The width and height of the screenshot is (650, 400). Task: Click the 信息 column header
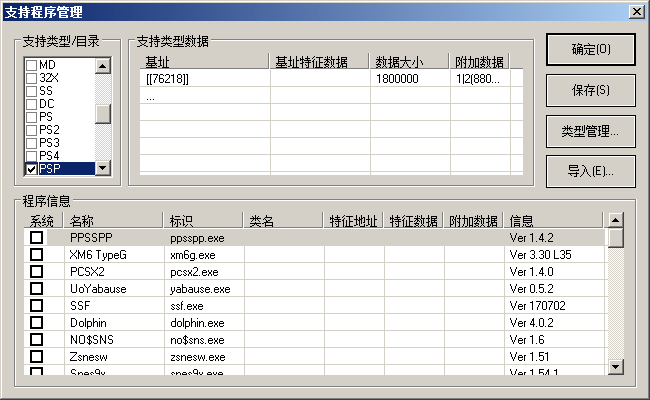tap(553, 221)
